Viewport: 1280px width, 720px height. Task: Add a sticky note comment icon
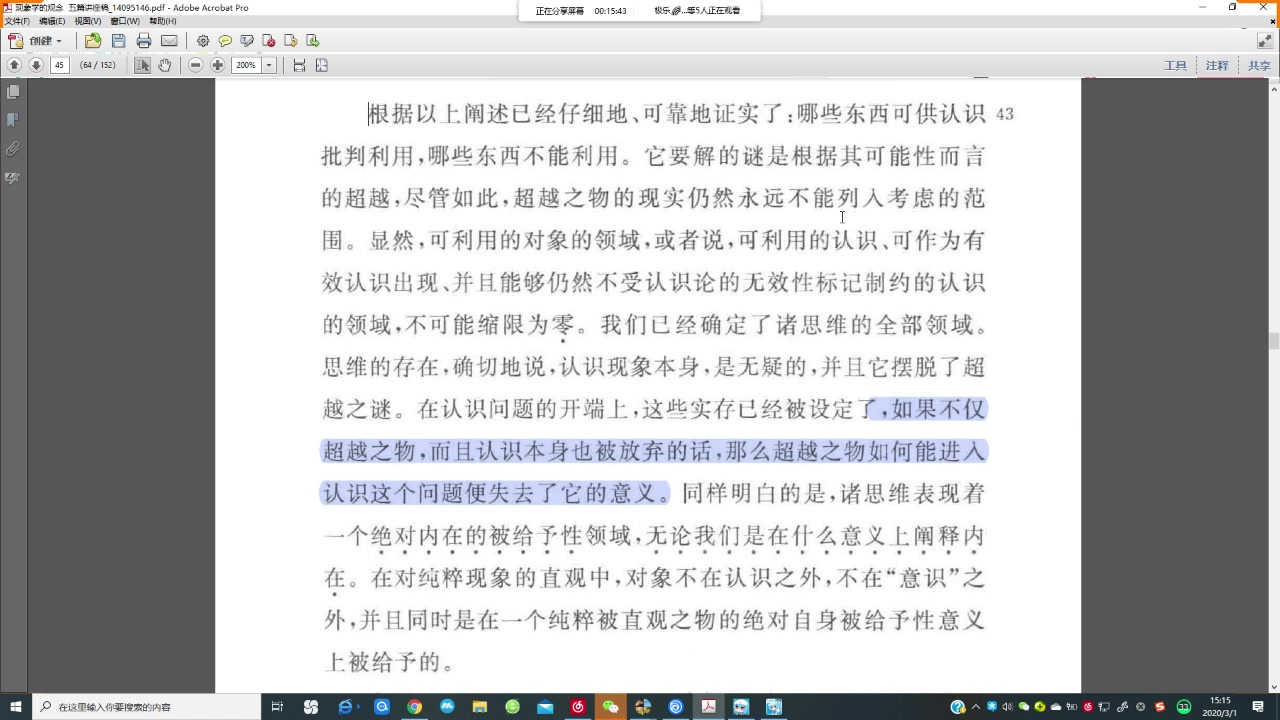[x=225, y=41]
